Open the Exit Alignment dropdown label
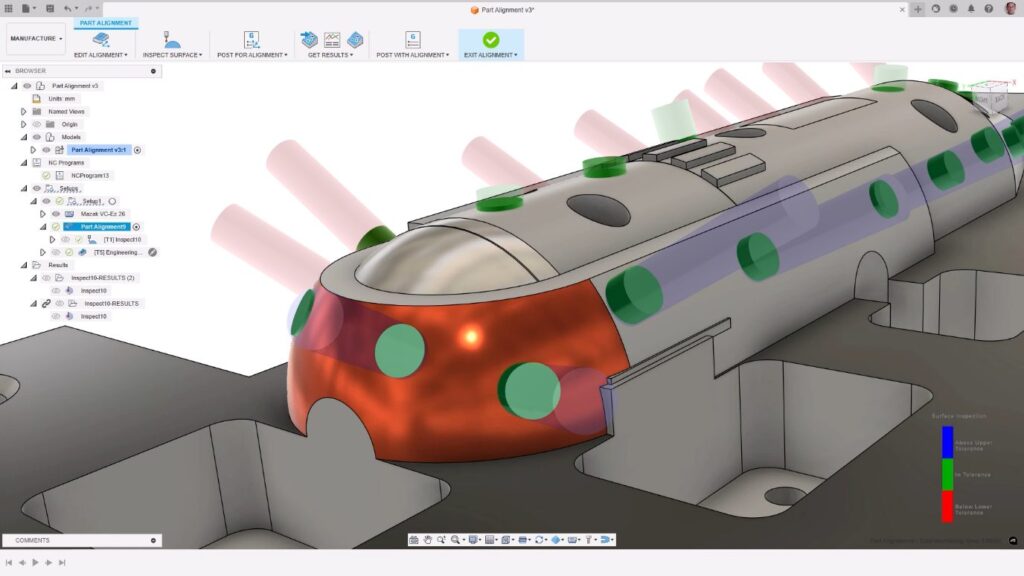This screenshot has height=576, width=1024. 490,55
